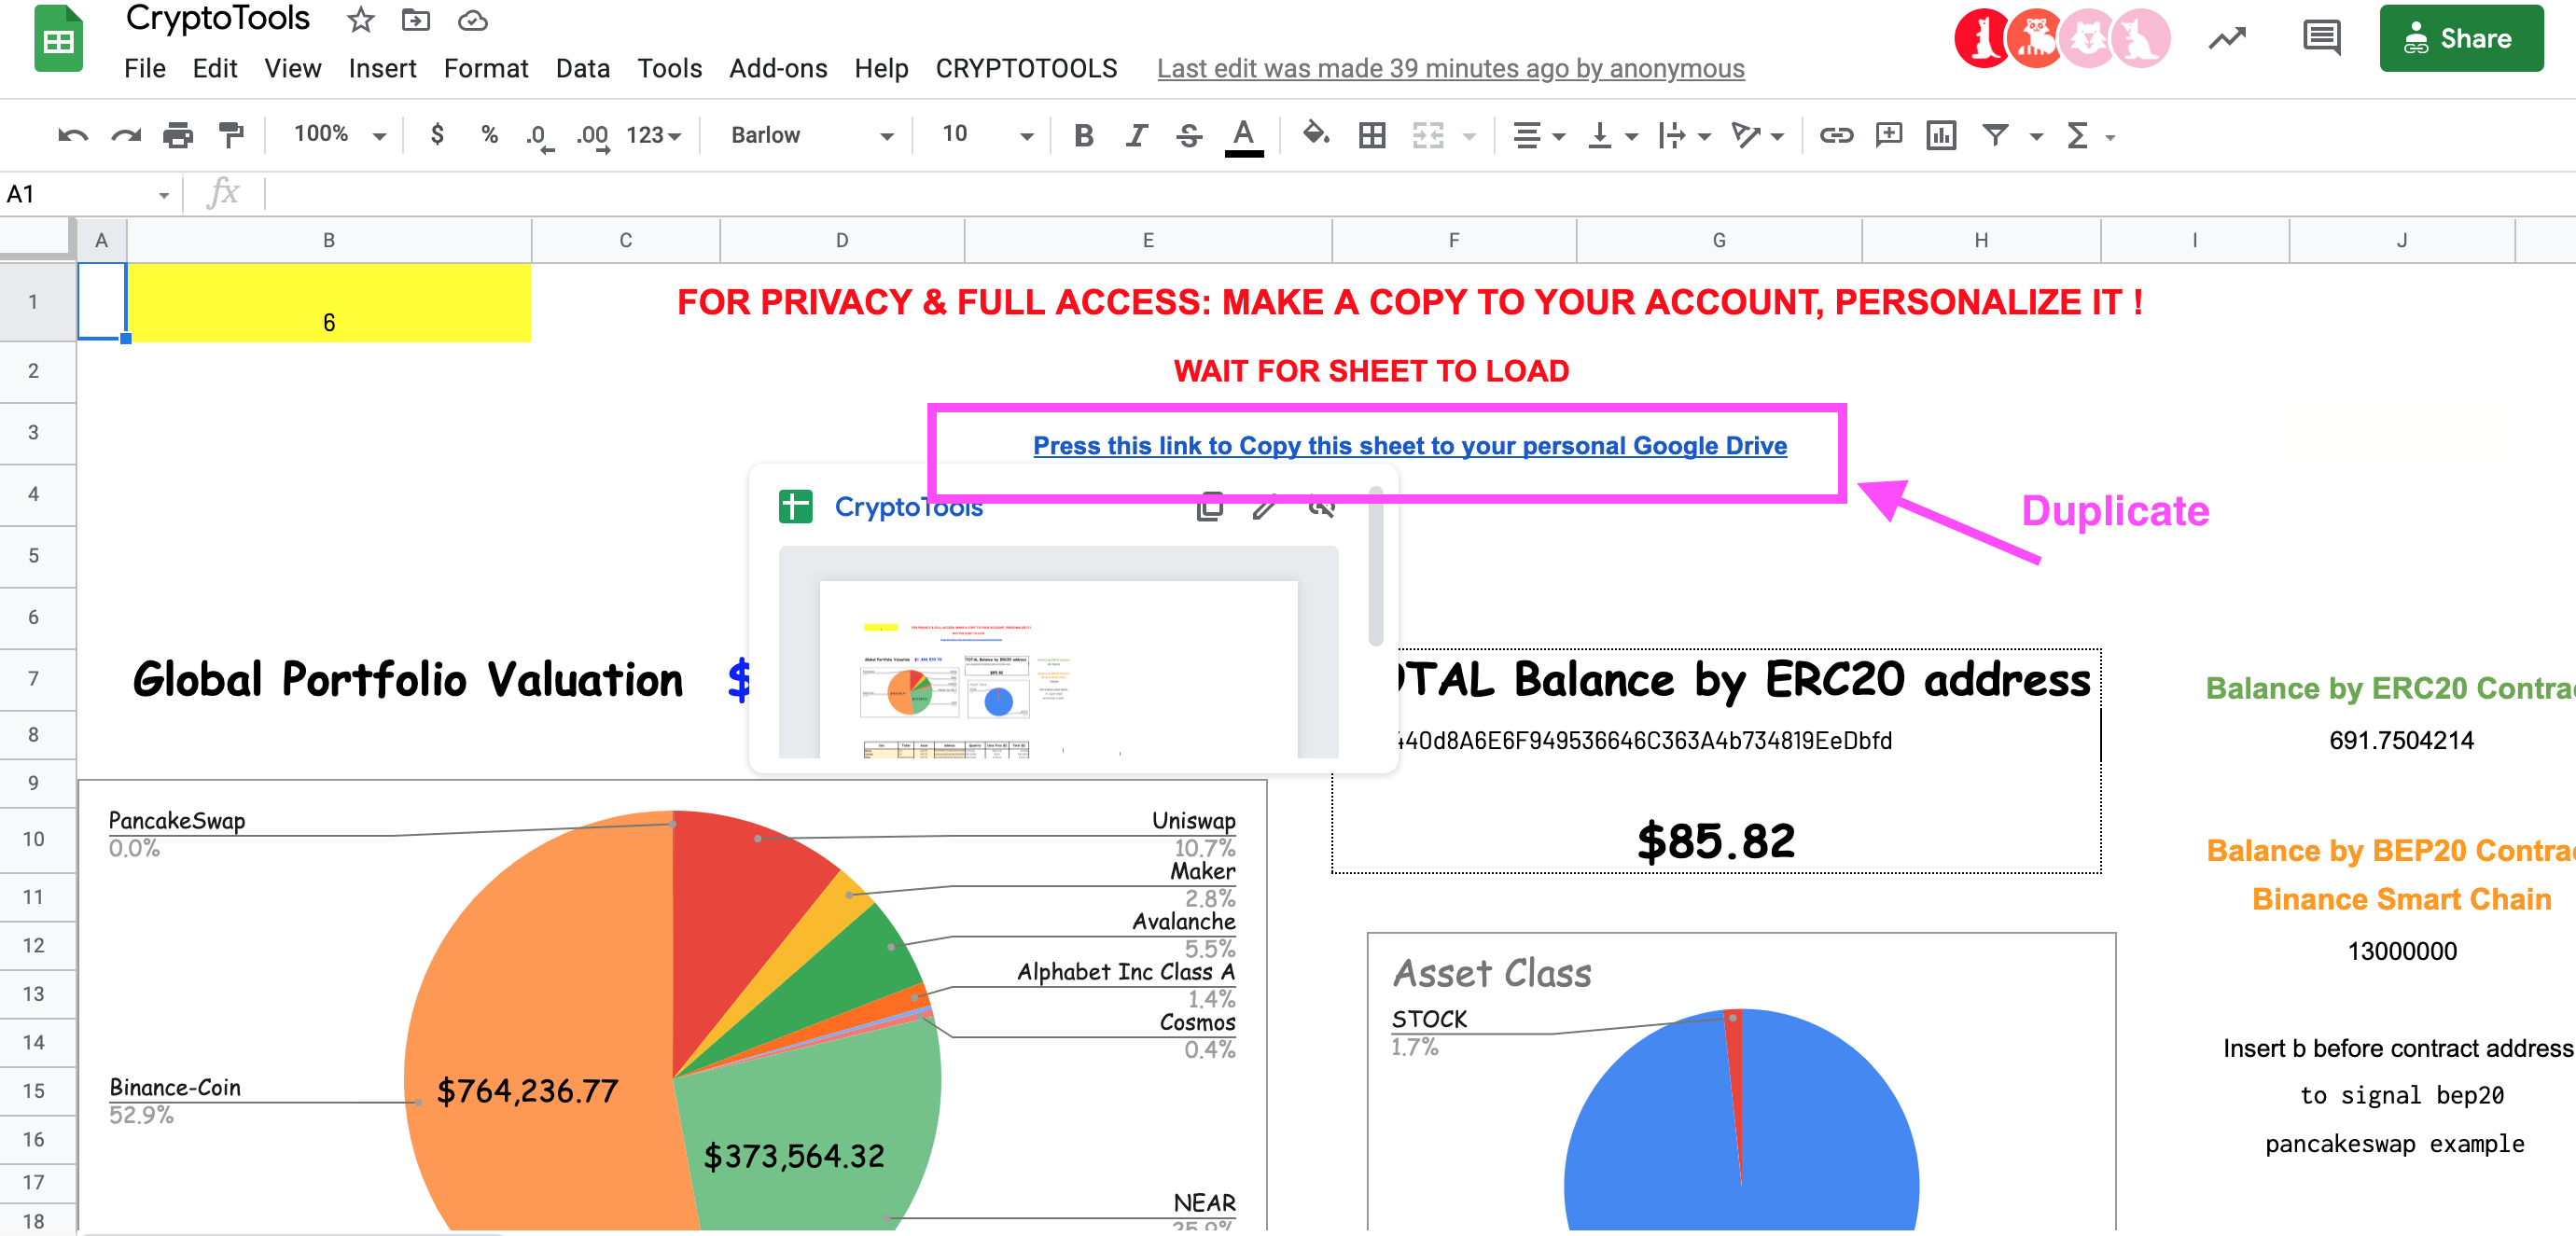Open CryptoTools link in preview card

pos(909,508)
